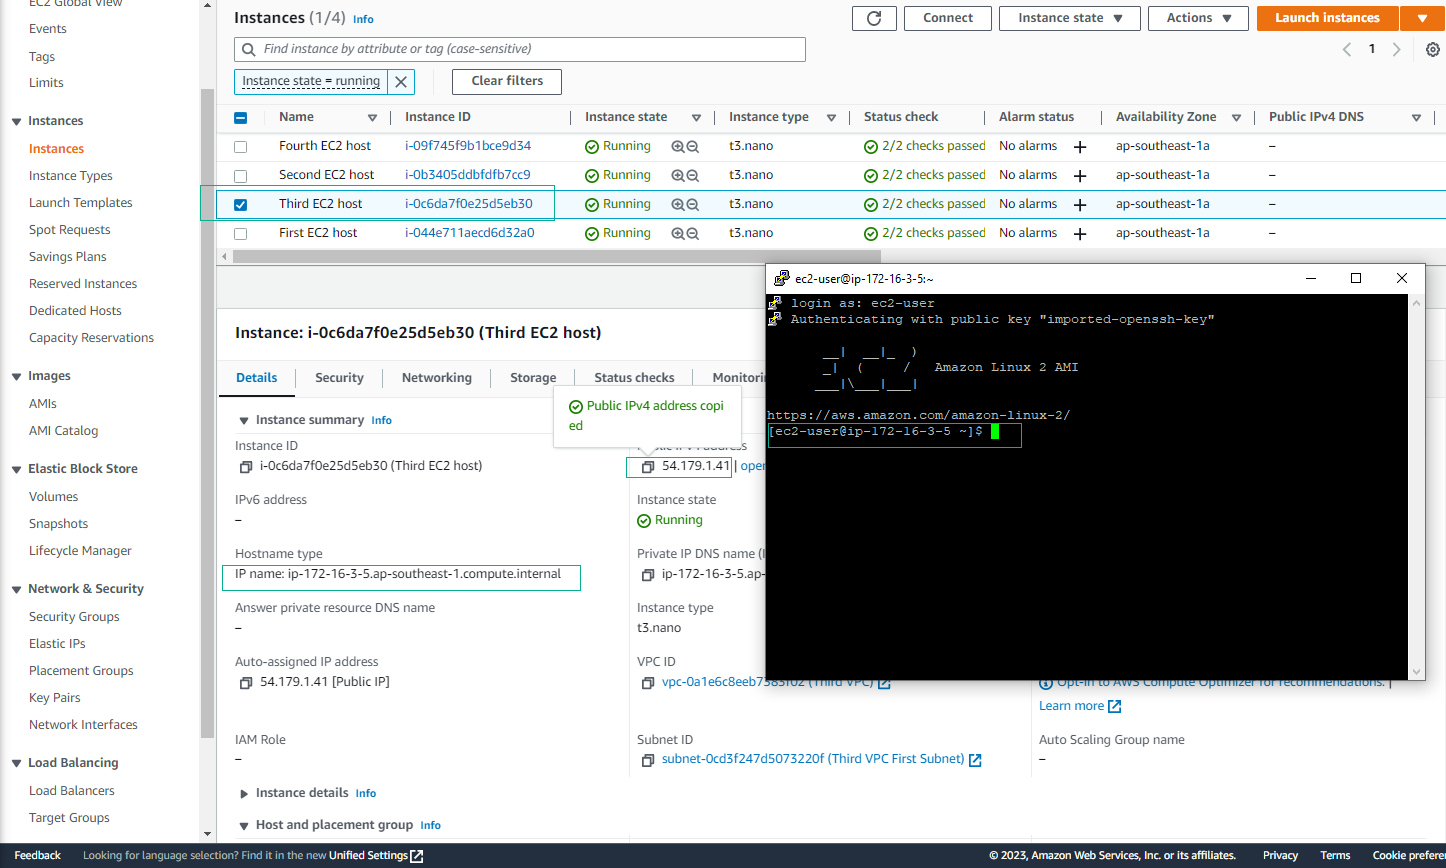Open the Details tab
Image resolution: width=1446 pixels, height=868 pixels.
pyautogui.click(x=256, y=377)
